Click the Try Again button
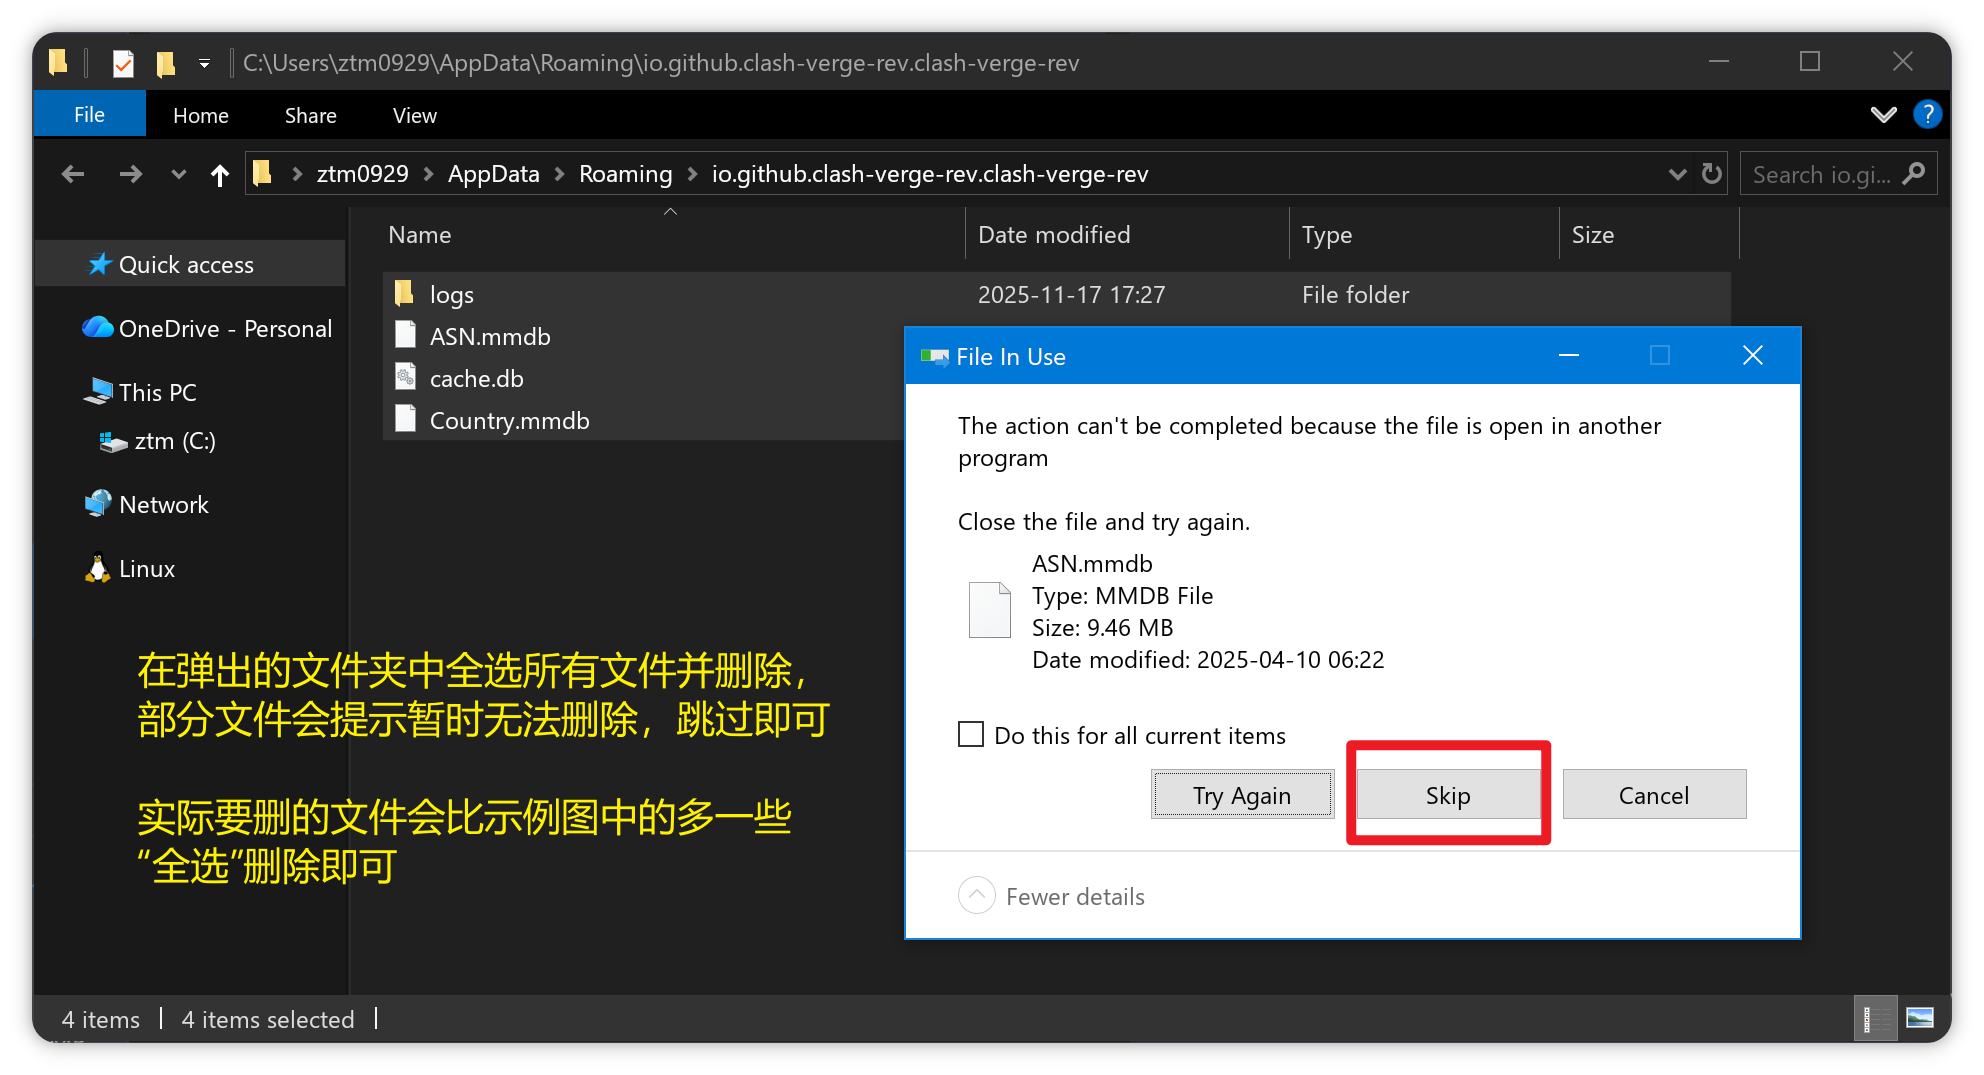Screen dimensions: 1984x1075 [1242, 795]
